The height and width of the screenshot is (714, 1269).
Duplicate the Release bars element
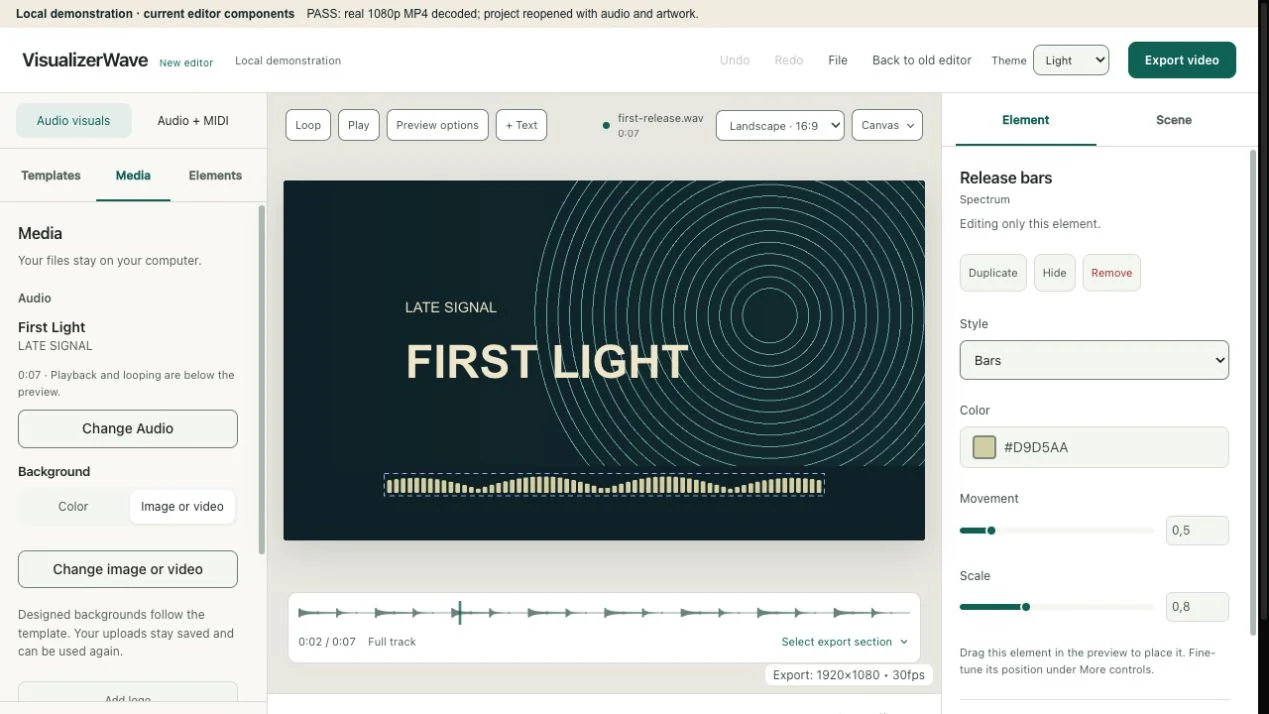(993, 273)
